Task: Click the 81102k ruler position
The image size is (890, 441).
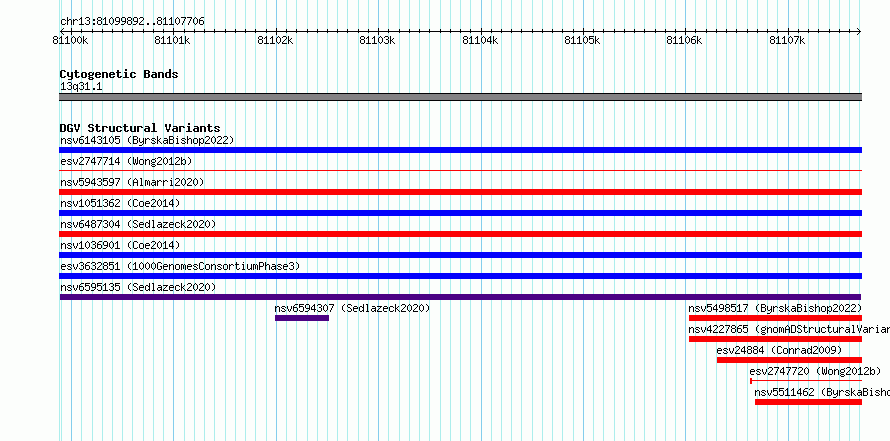Action: point(276,40)
